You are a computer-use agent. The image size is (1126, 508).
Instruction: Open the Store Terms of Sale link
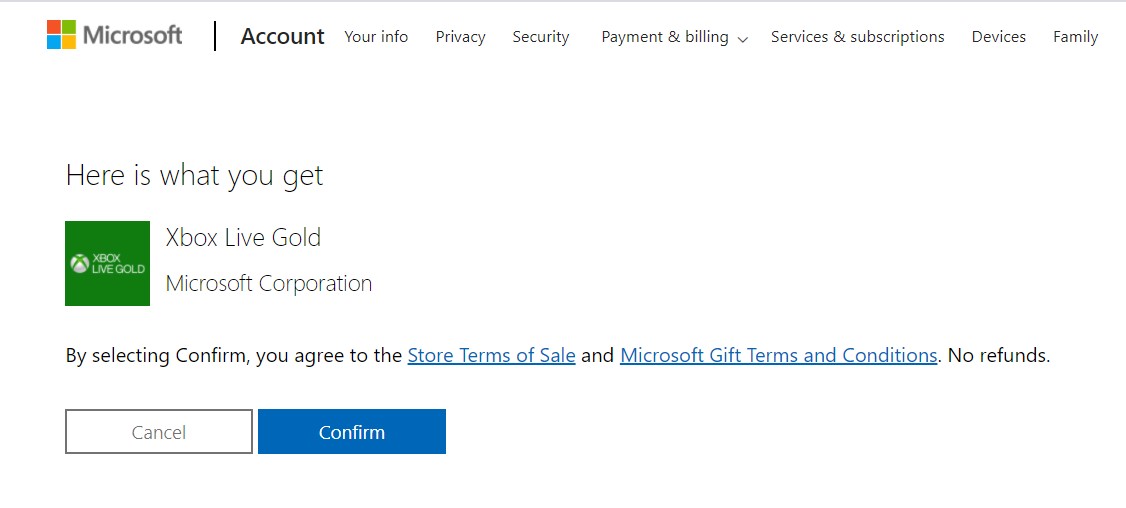(x=491, y=355)
